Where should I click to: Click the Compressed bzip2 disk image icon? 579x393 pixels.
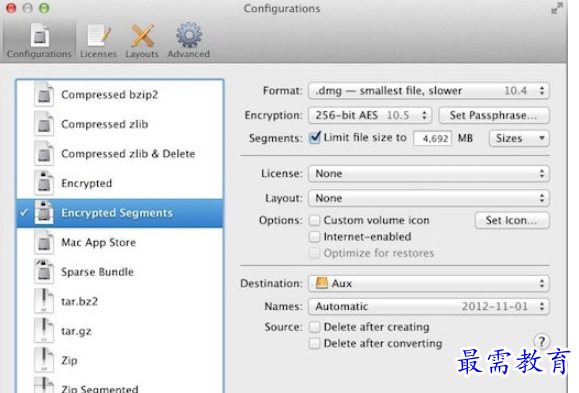[44, 95]
